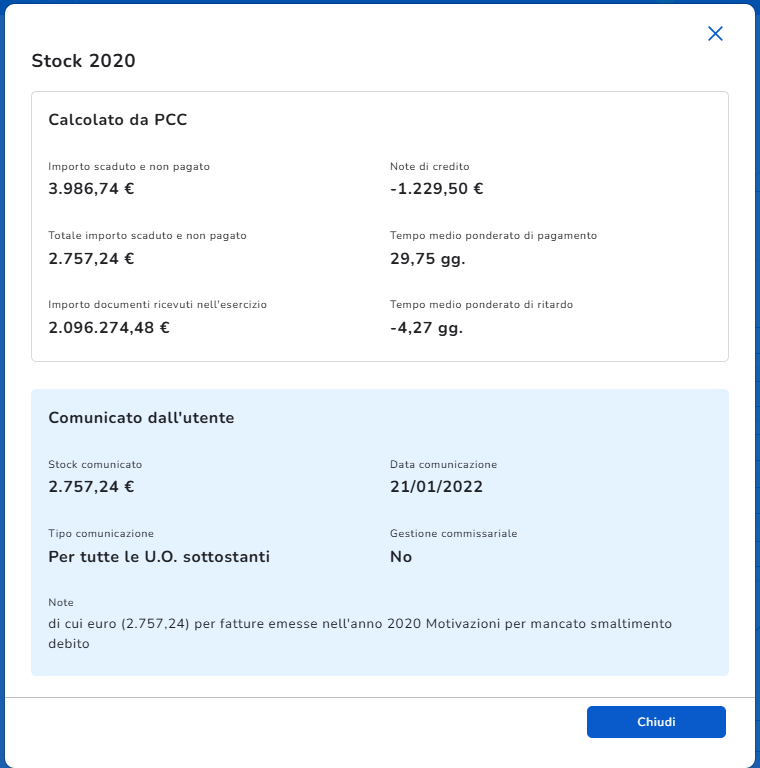This screenshot has height=768, width=760.
Task: Click the Data comunicazione label
Action: (x=443, y=465)
